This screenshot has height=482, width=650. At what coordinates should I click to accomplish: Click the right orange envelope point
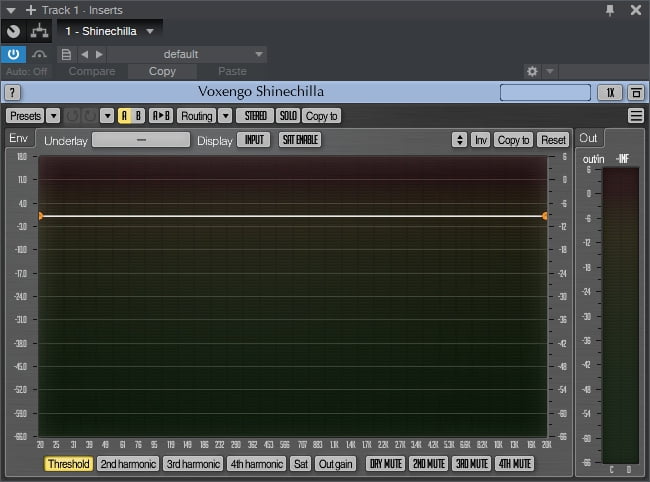pyautogui.click(x=545, y=216)
